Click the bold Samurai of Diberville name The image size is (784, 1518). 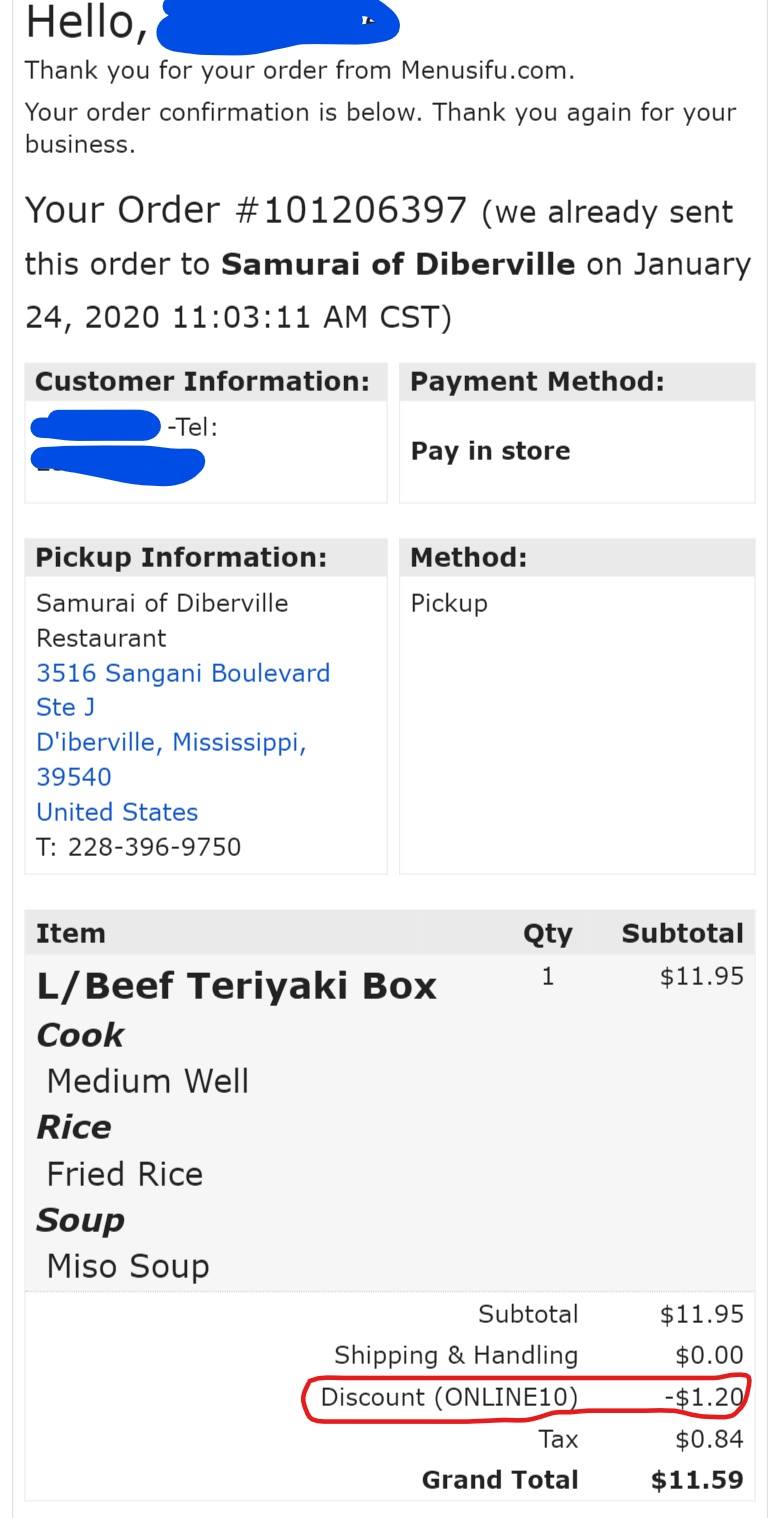(398, 264)
